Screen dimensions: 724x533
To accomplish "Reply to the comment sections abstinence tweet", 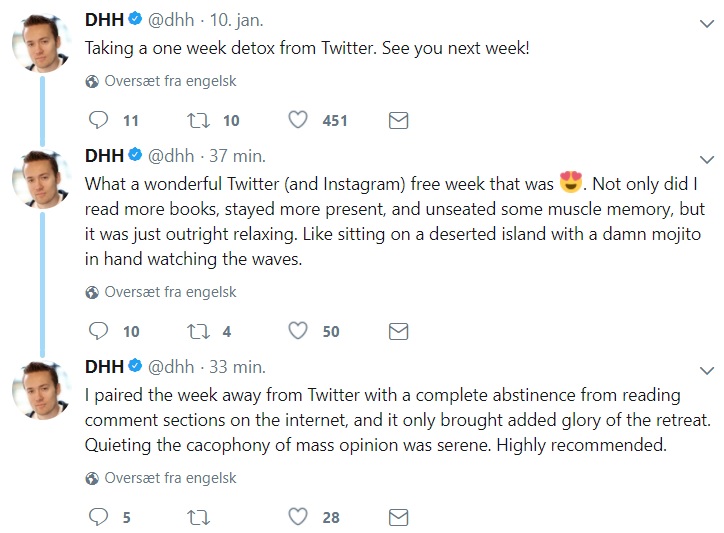I will coord(98,517).
